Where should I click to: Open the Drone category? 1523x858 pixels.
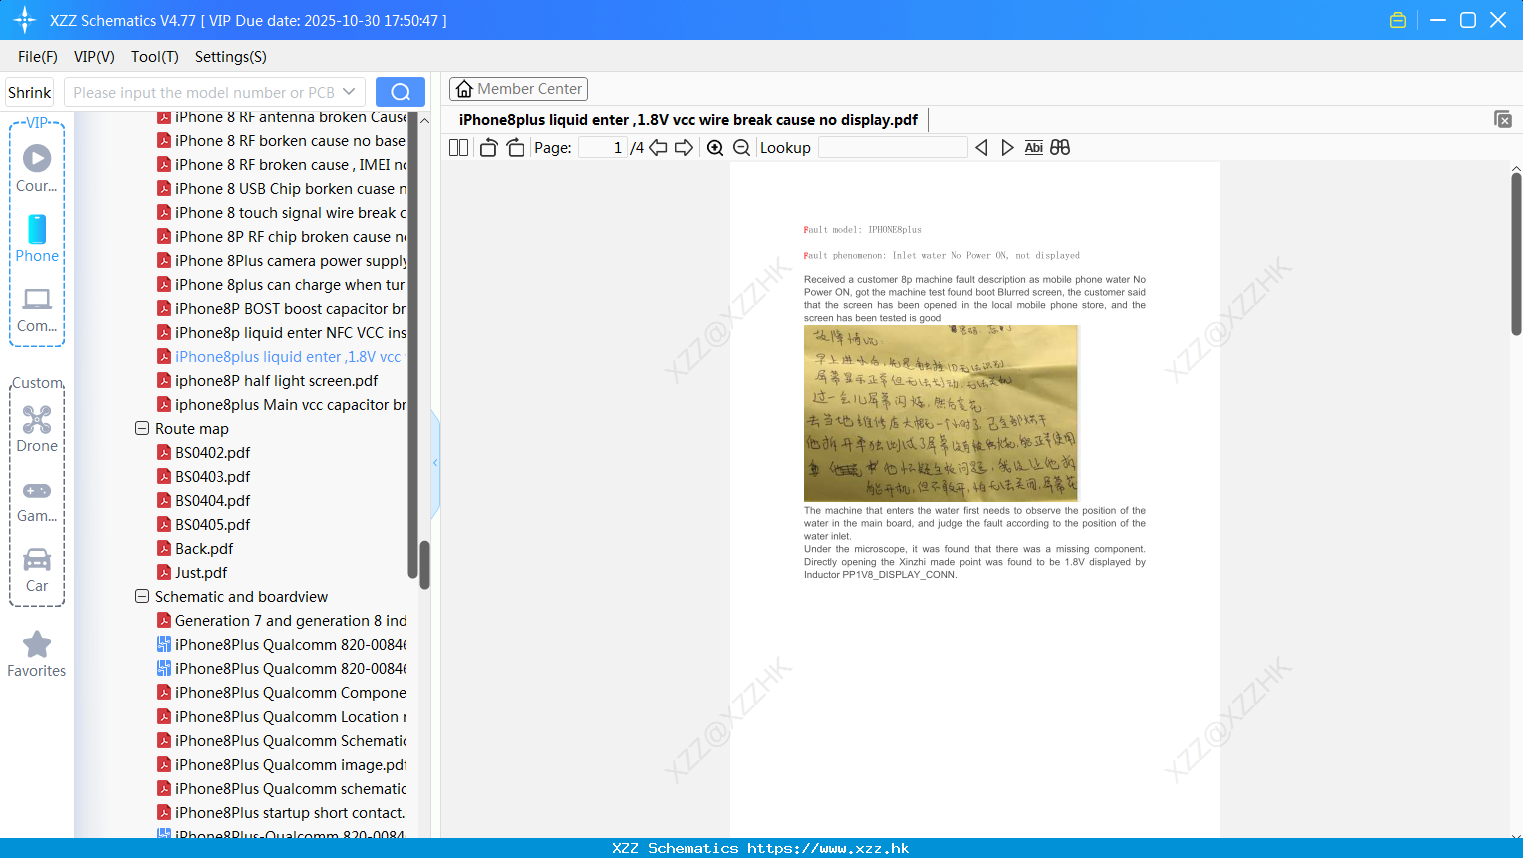click(37, 429)
